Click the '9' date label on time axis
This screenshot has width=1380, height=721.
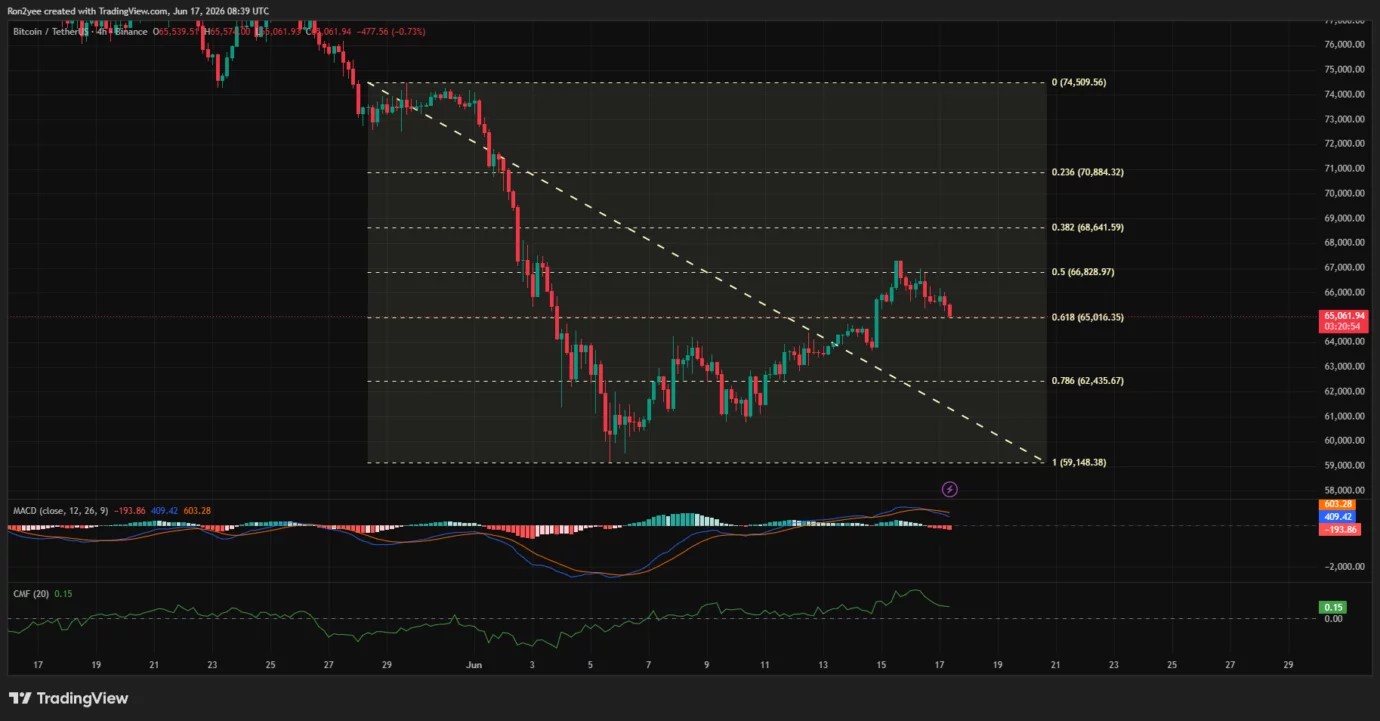(707, 664)
